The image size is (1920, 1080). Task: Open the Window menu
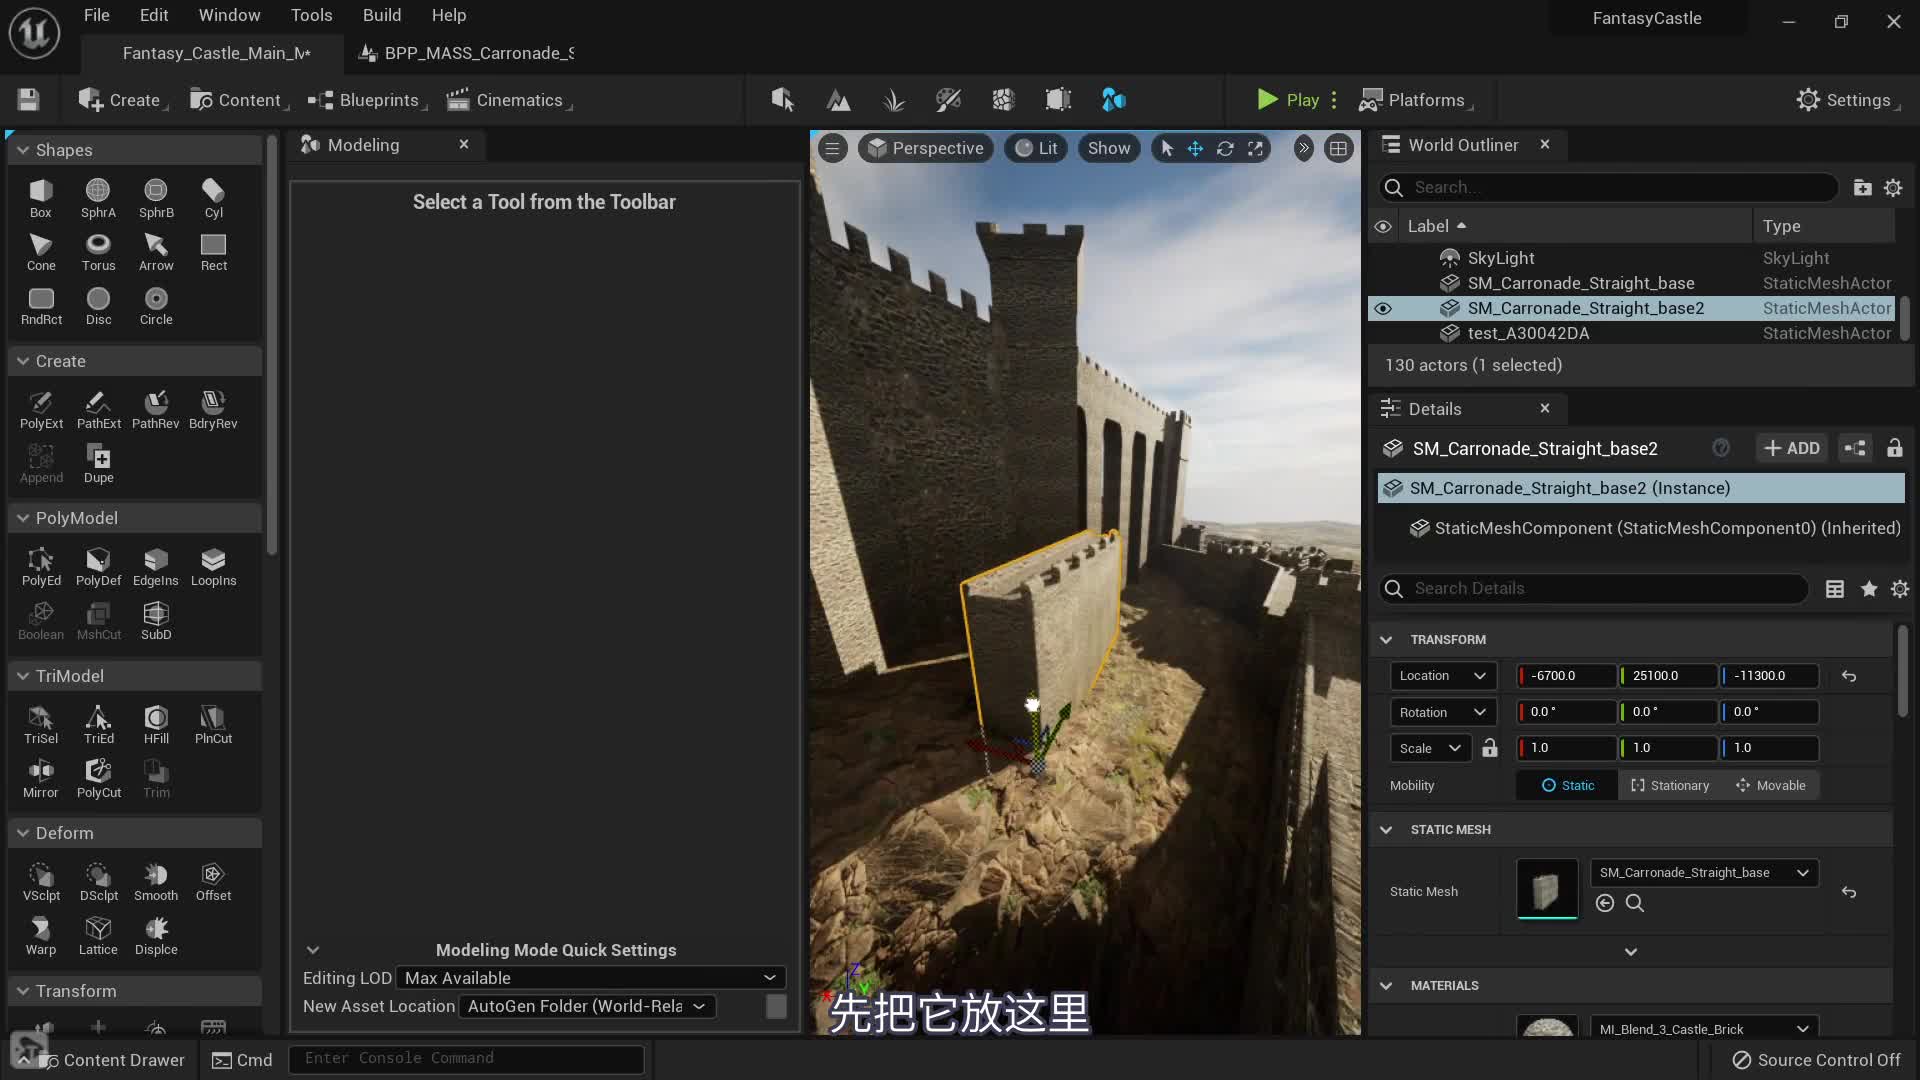point(229,15)
